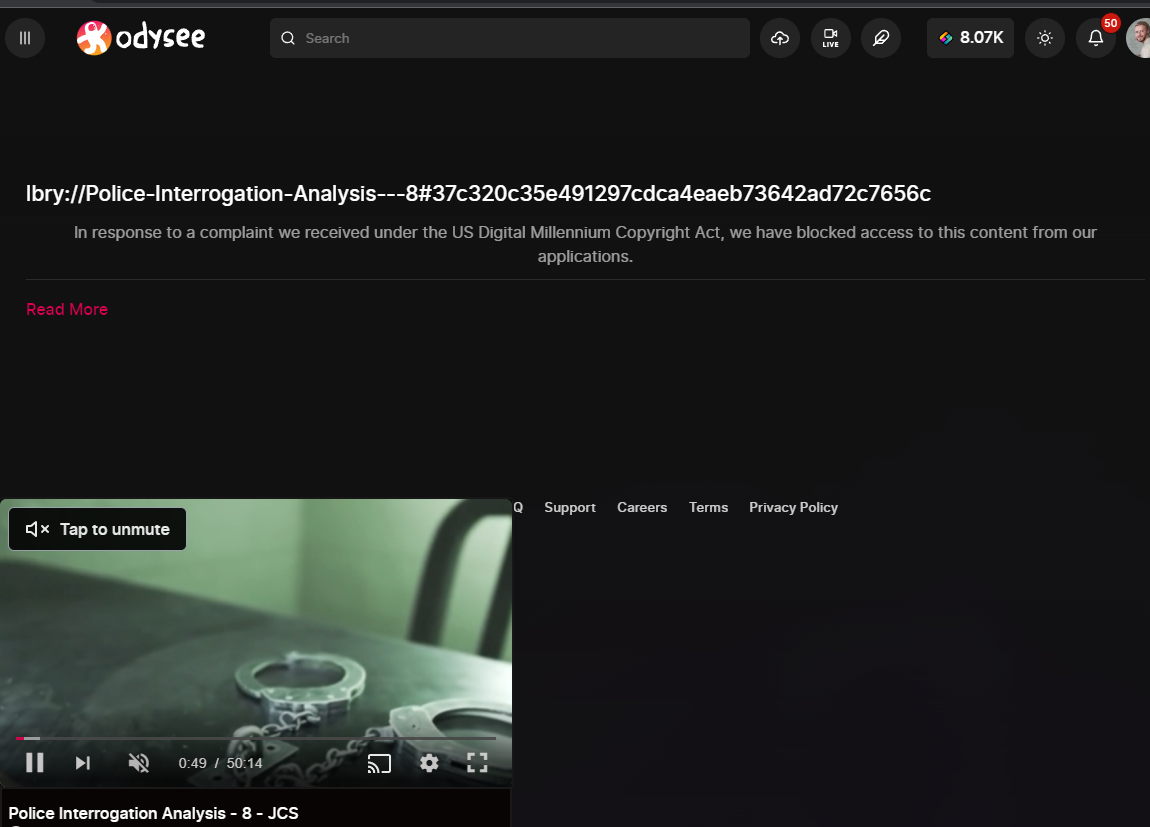Open the cloud upload icon
1150x827 pixels.
point(780,38)
